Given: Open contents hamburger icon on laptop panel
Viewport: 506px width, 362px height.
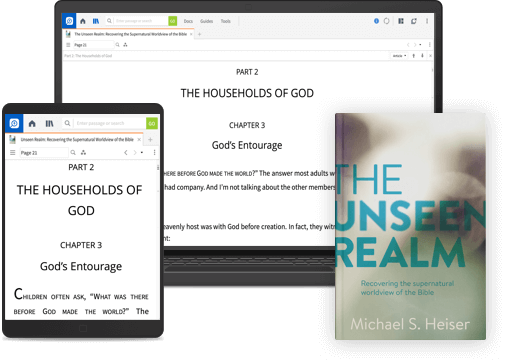Looking at the screenshot, I should click(68, 45).
